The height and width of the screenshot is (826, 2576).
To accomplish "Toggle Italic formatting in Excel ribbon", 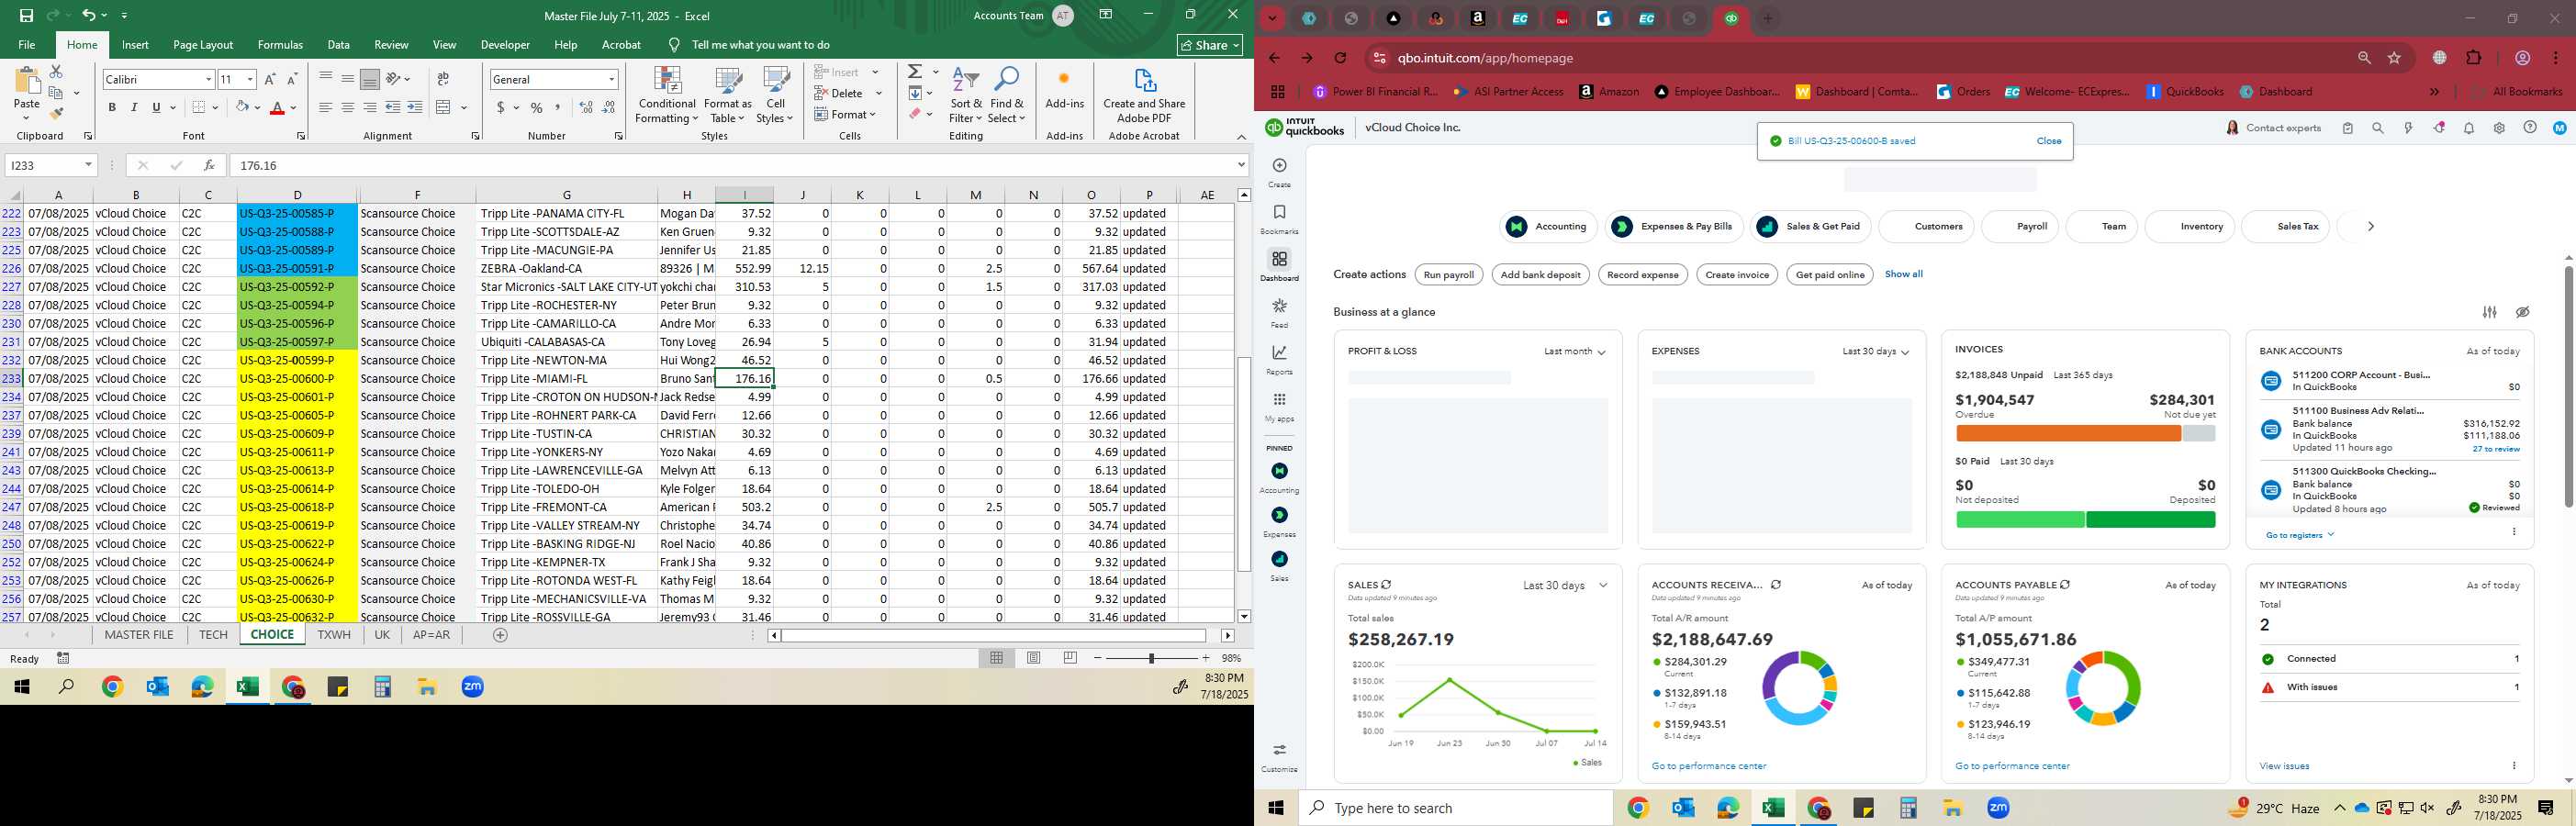I will click(x=134, y=107).
